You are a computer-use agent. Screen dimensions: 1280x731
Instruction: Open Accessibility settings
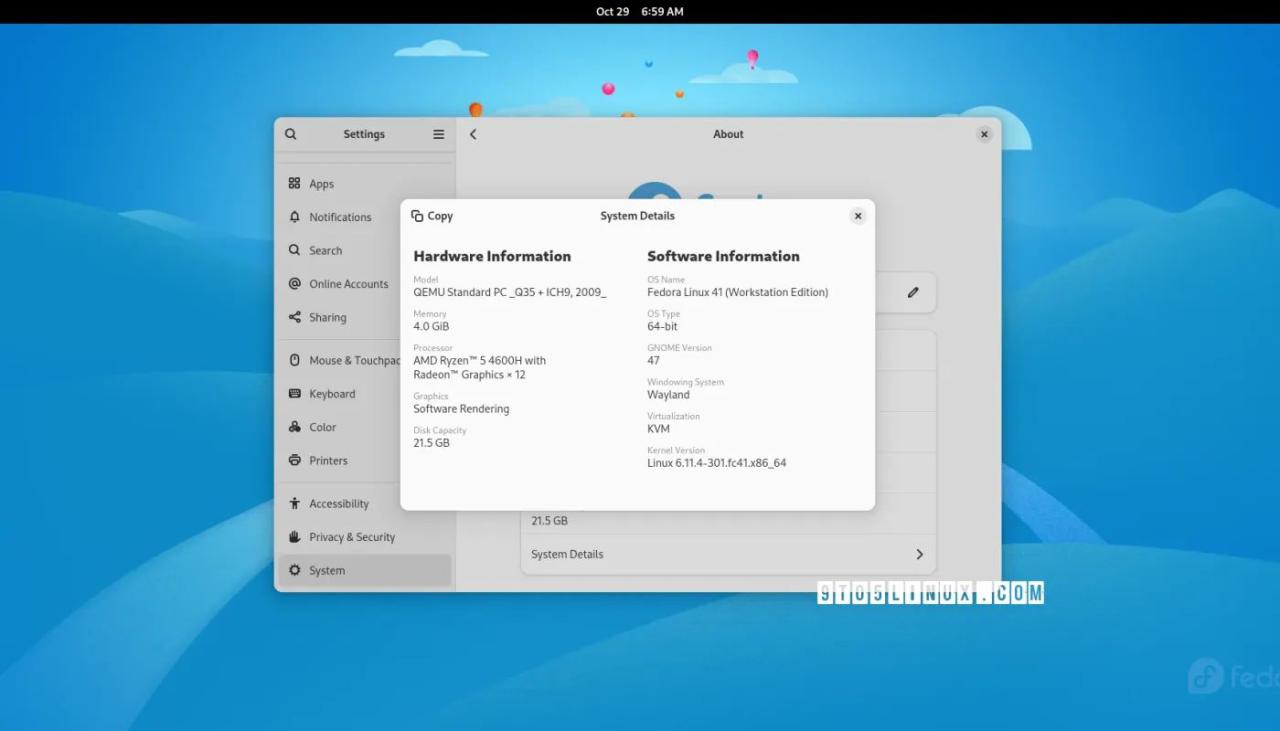point(338,504)
